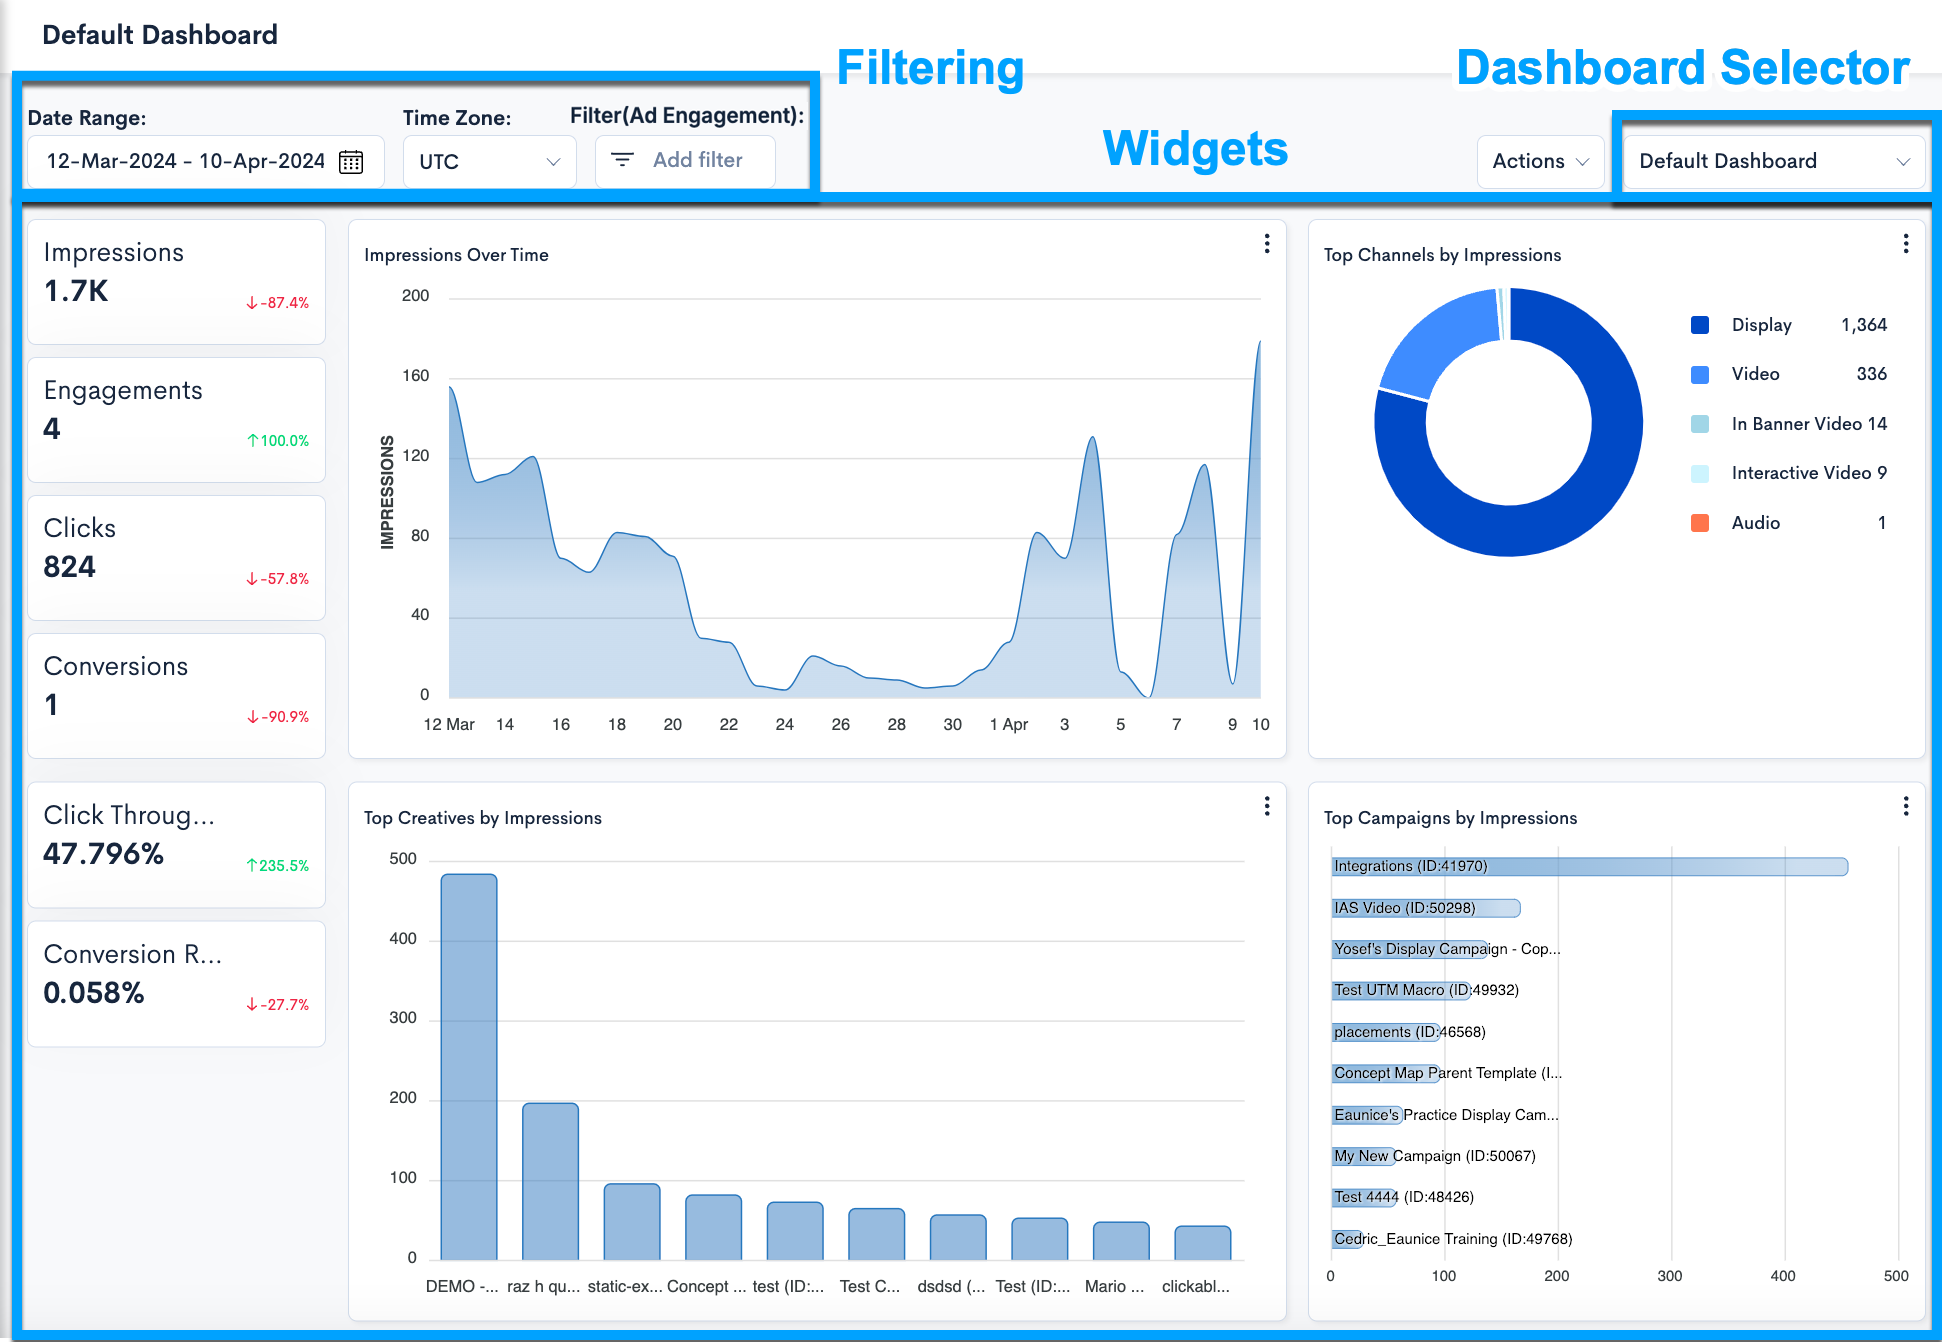This screenshot has height=1342, width=1942.
Task: Click placements (ID:46568) campaign bar
Action: [1385, 1032]
